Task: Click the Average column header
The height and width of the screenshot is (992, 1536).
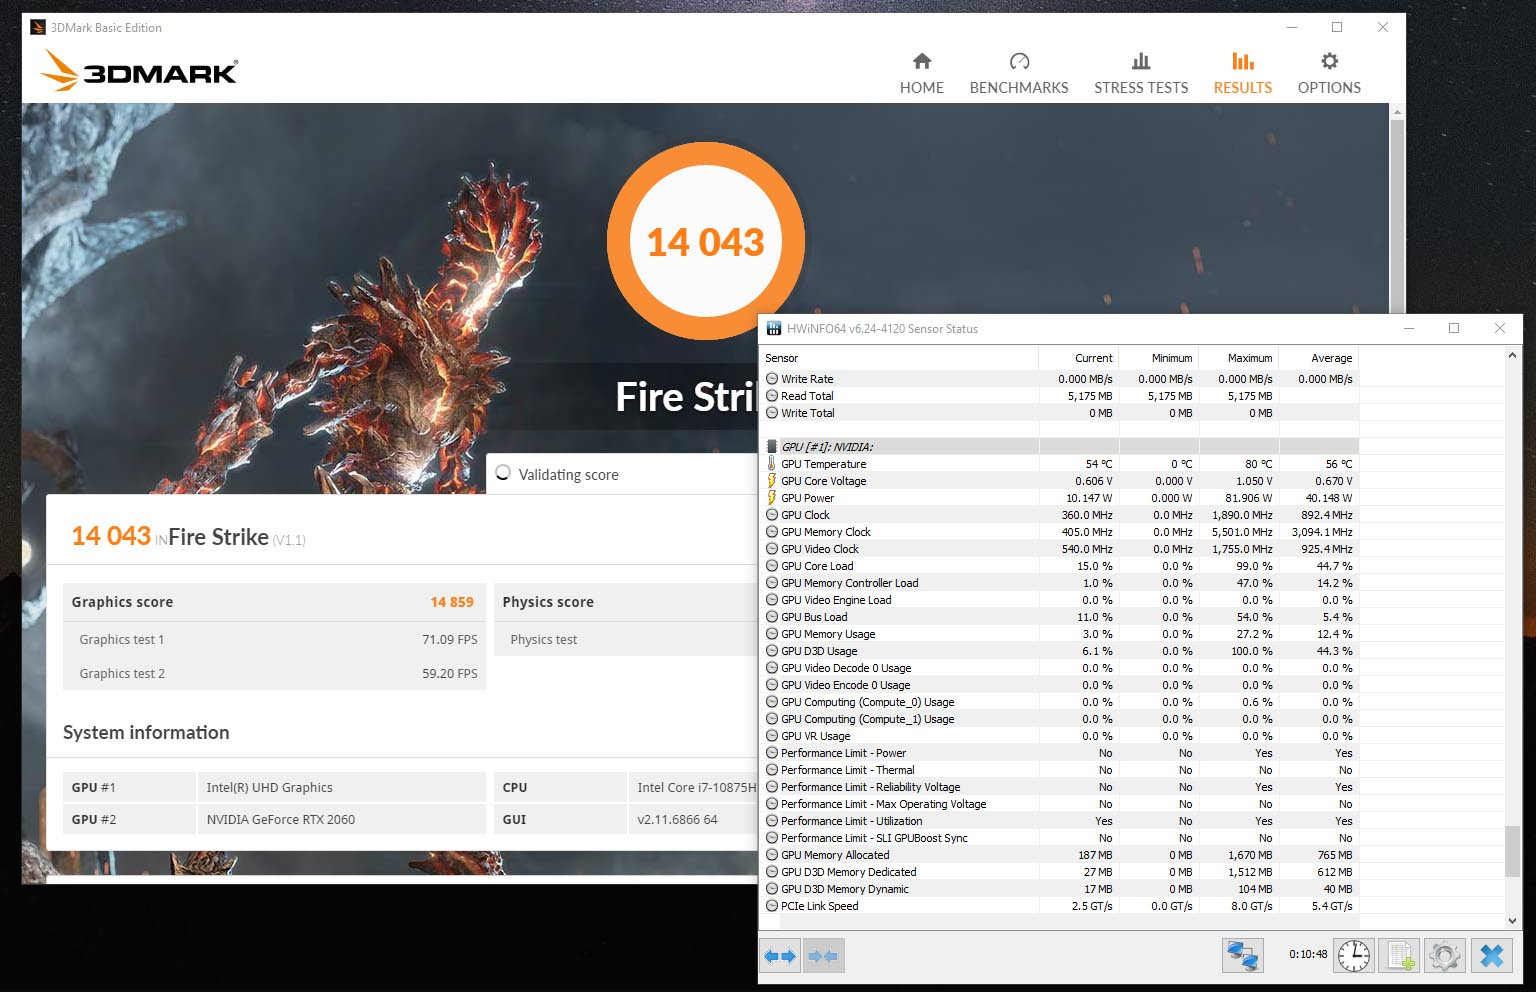Action: pos(1319,358)
